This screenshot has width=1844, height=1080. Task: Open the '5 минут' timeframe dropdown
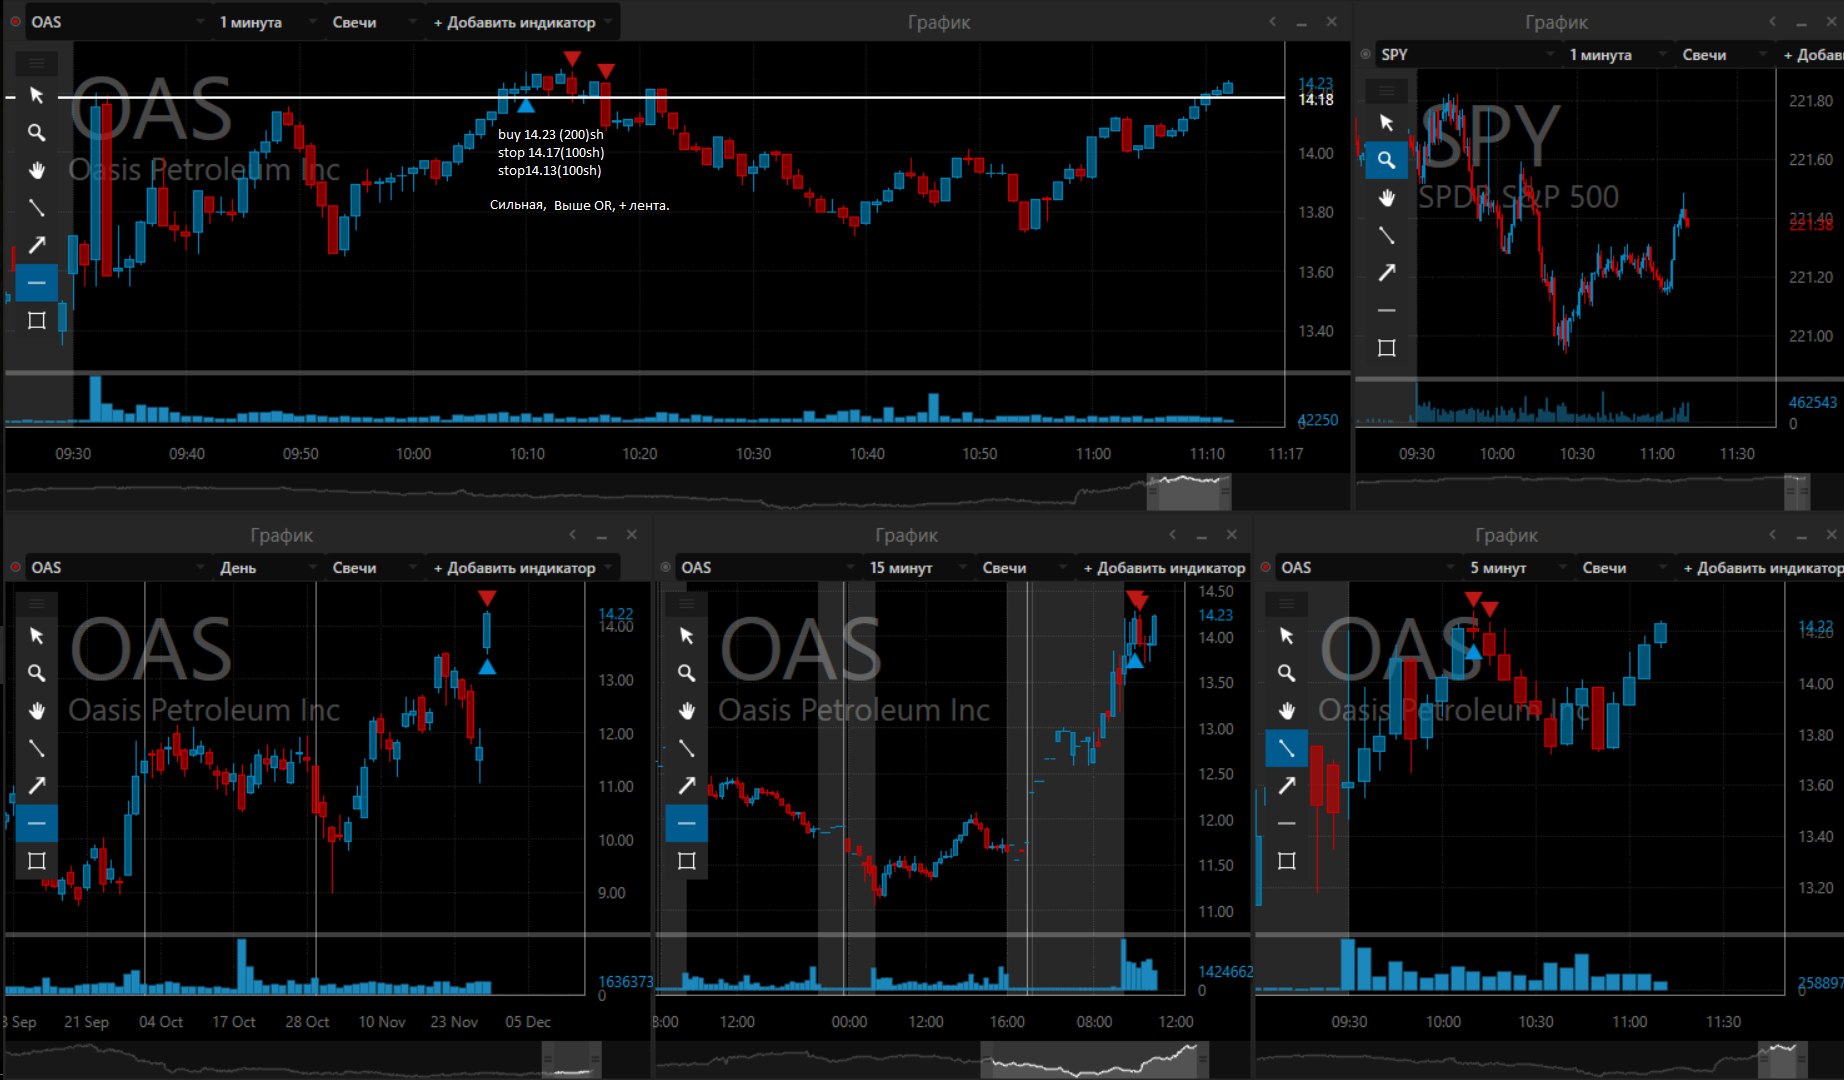[x=1518, y=567]
